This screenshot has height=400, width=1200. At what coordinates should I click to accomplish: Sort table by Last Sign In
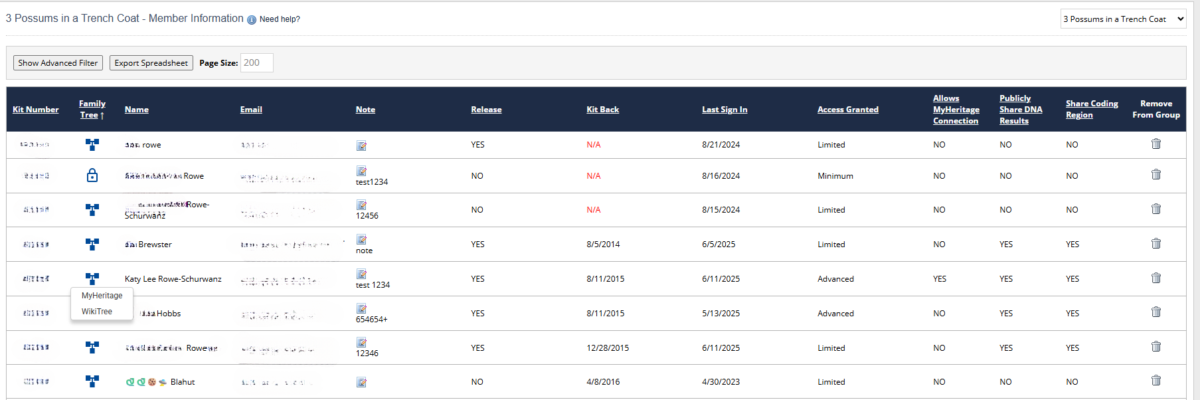725,109
